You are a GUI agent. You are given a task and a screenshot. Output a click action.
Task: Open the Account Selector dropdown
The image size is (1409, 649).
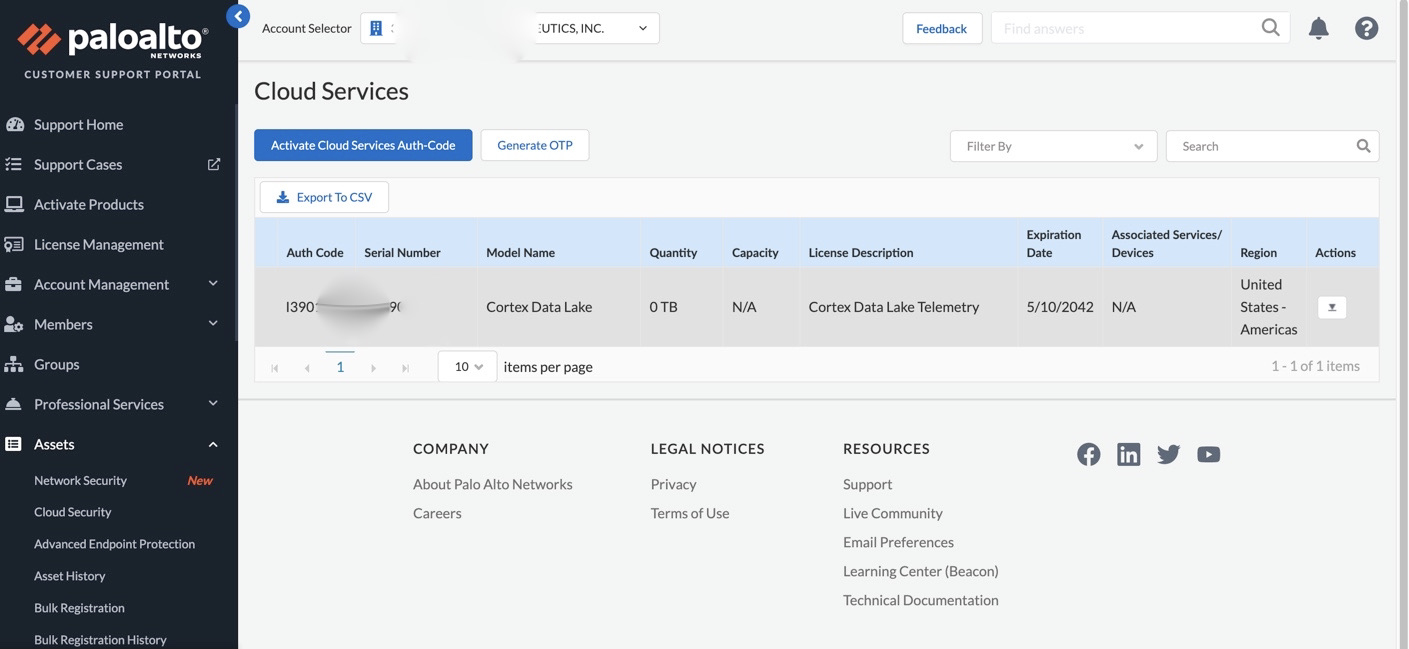[x=509, y=28]
